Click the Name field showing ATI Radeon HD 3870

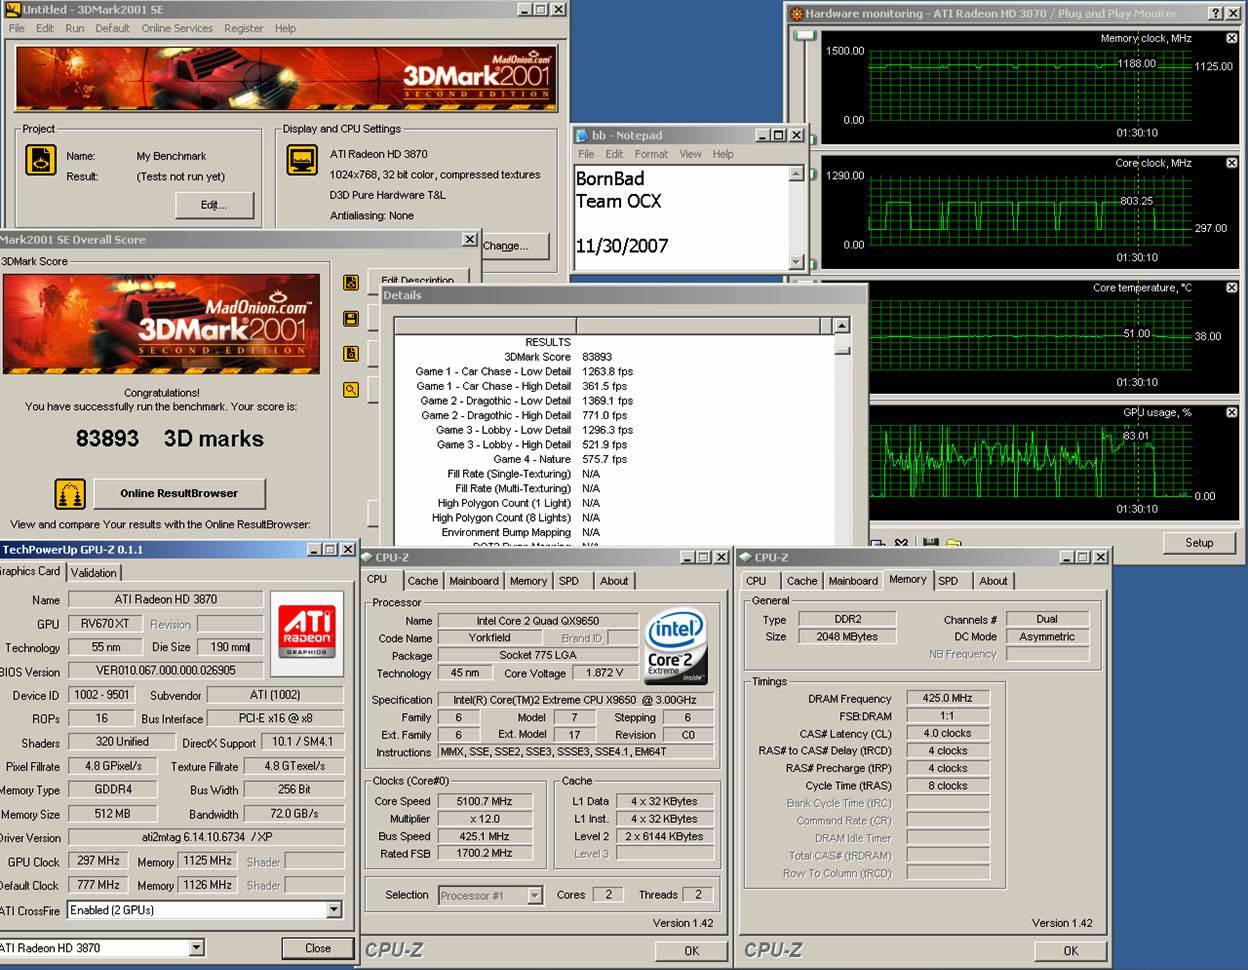pyautogui.click(x=165, y=599)
